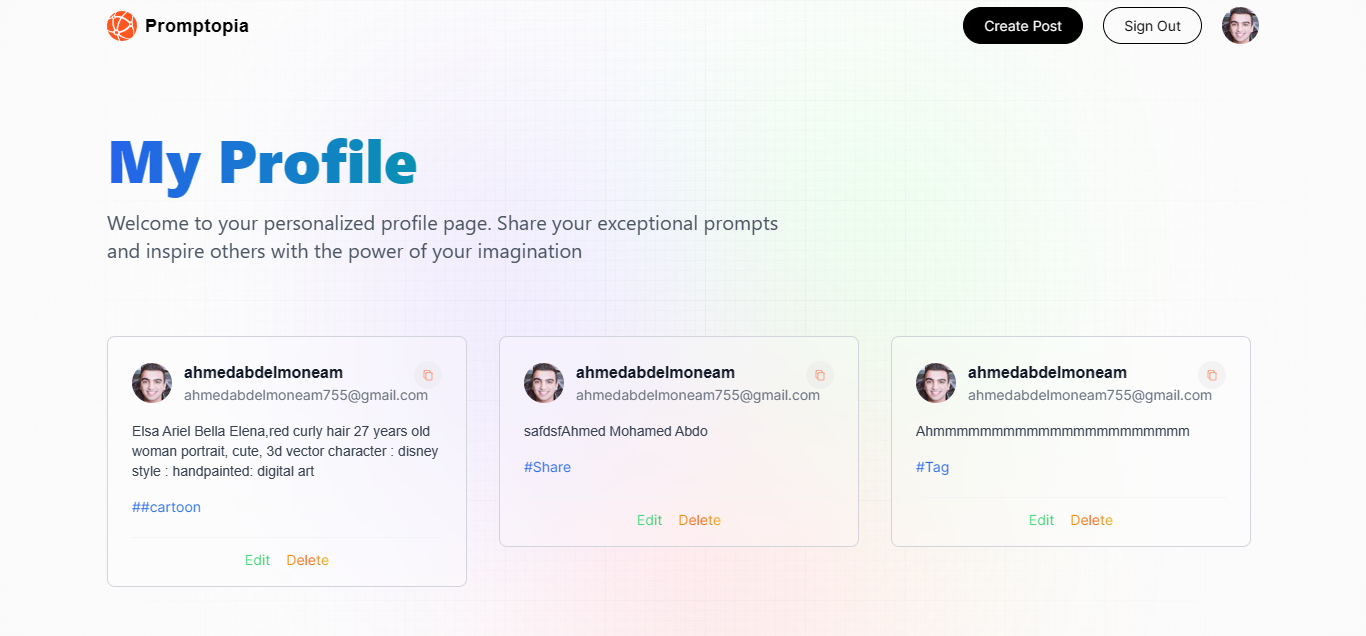Delete the Elsa Ariel prompt
Viewport: 1366px width, 636px height.
(307, 560)
